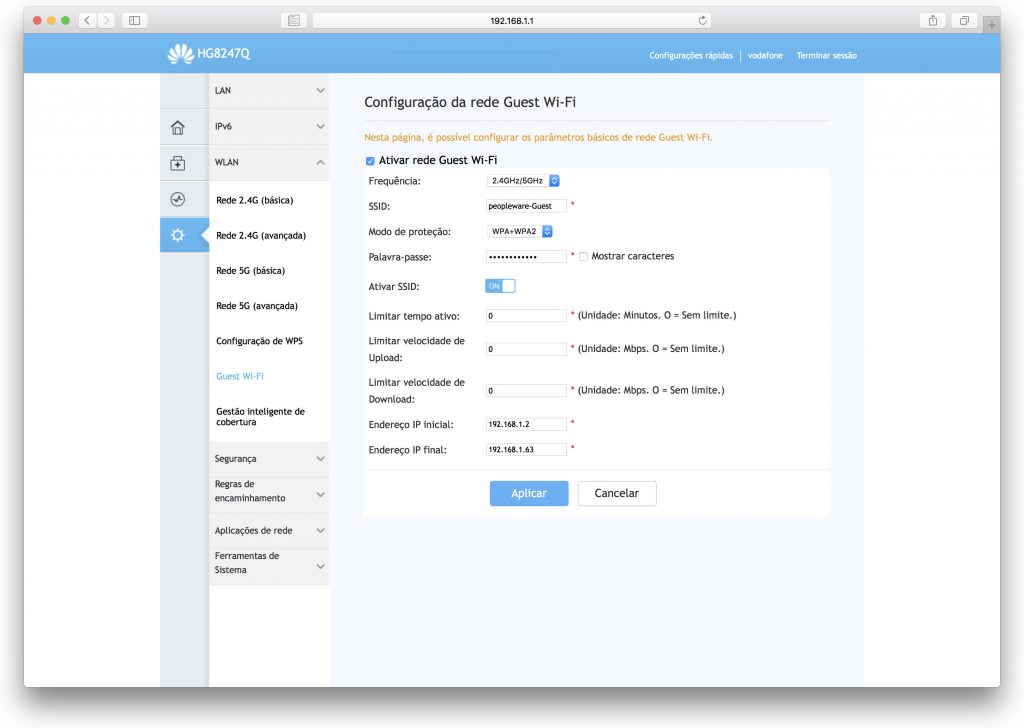Viewport: 1024px width, 728px height.
Task: Go back with Safari back arrow
Action: pos(87,20)
